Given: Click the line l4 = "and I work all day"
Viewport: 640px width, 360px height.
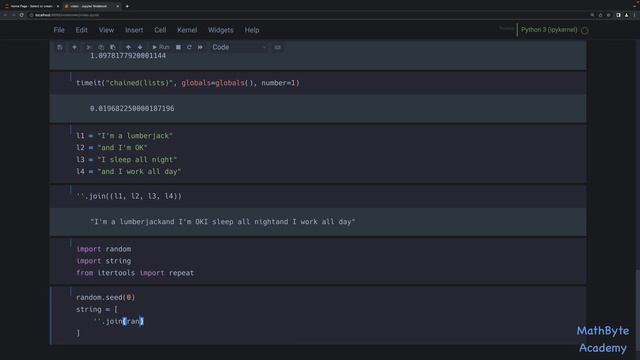Looking at the screenshot, I should [129, 172].
